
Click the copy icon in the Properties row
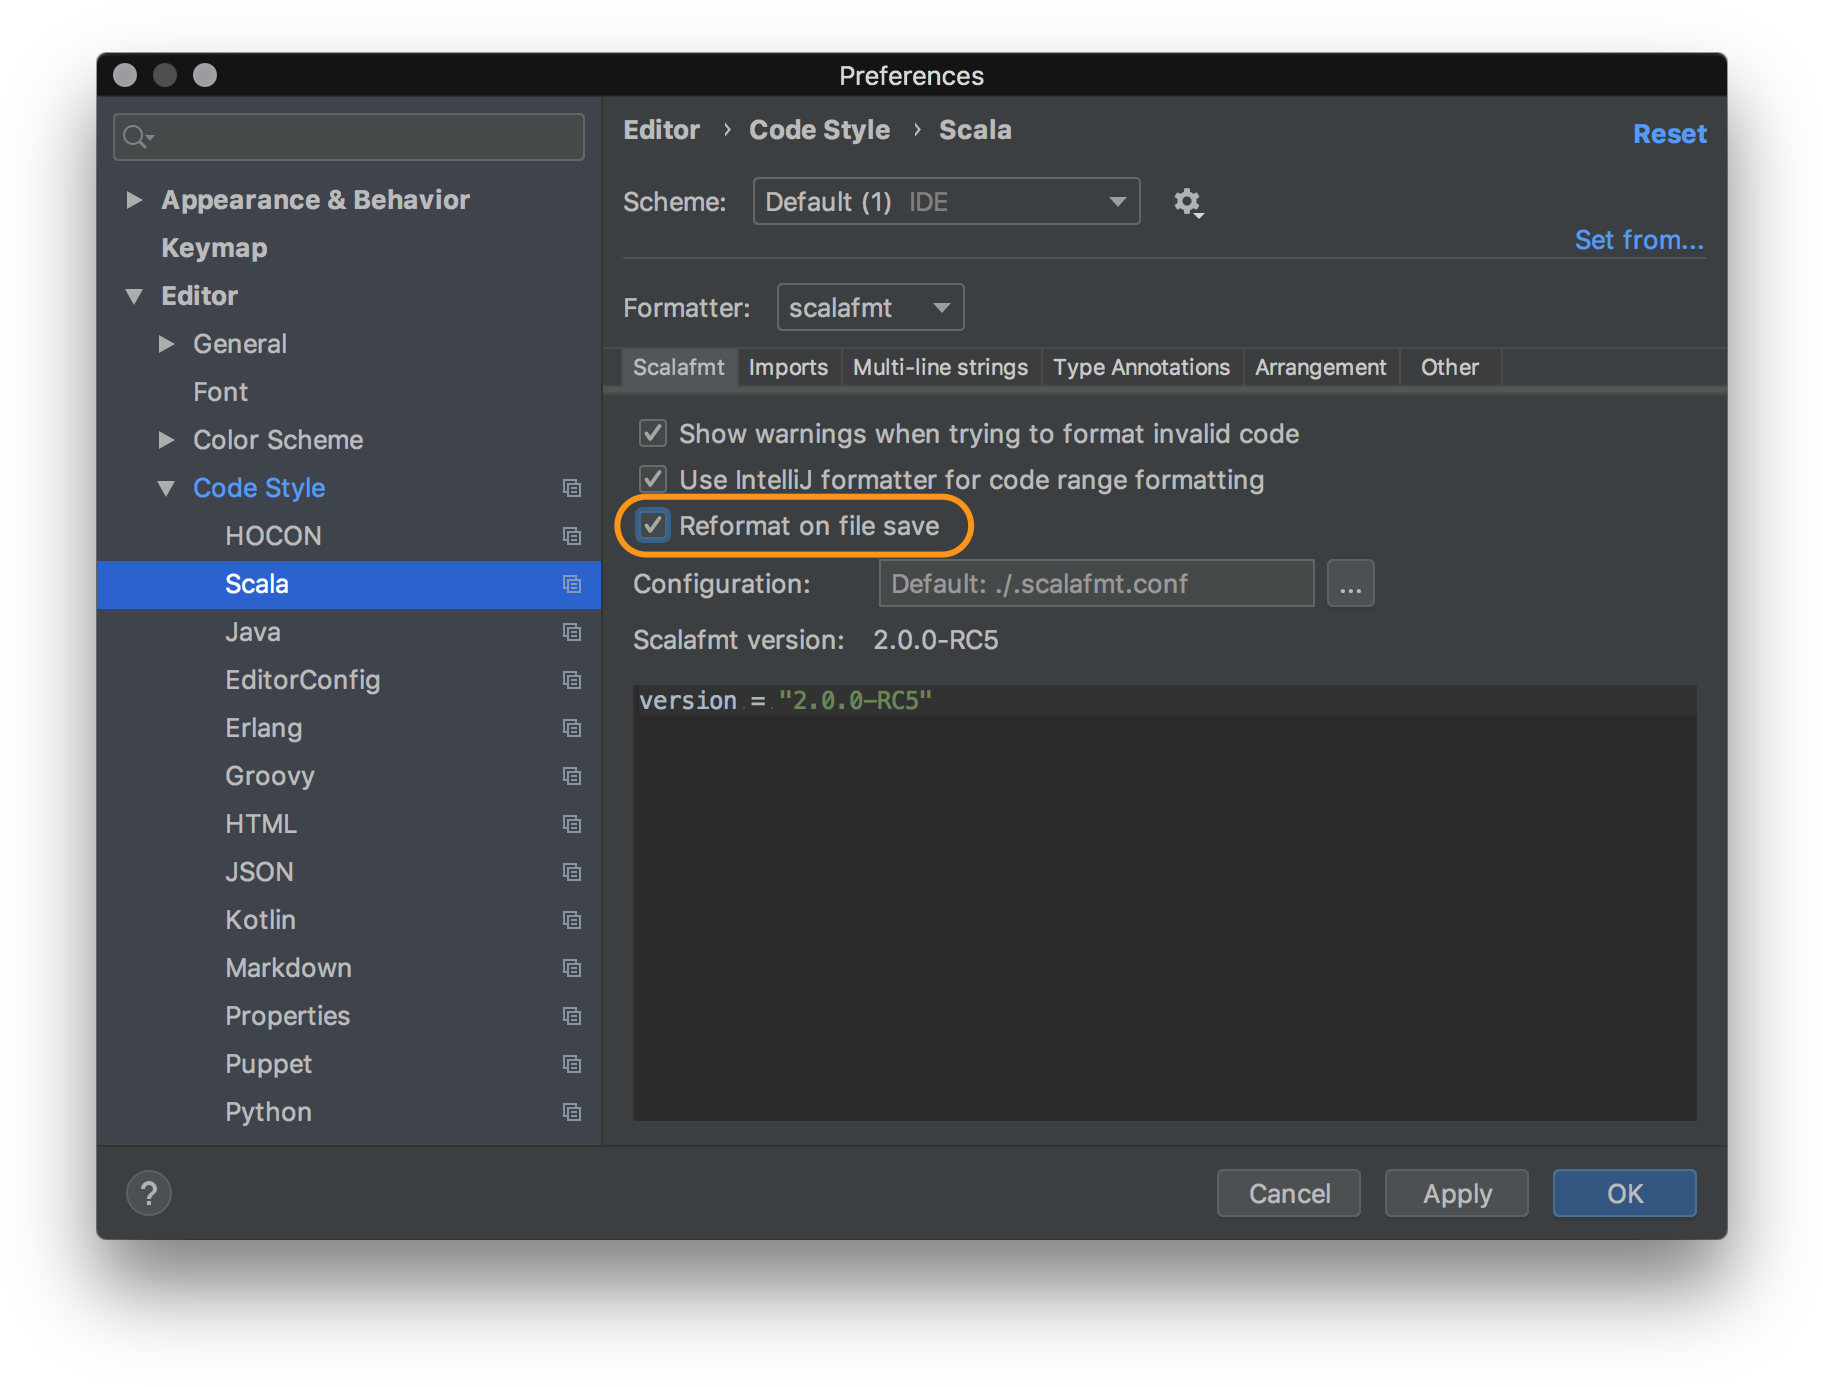pos(572,1016)
